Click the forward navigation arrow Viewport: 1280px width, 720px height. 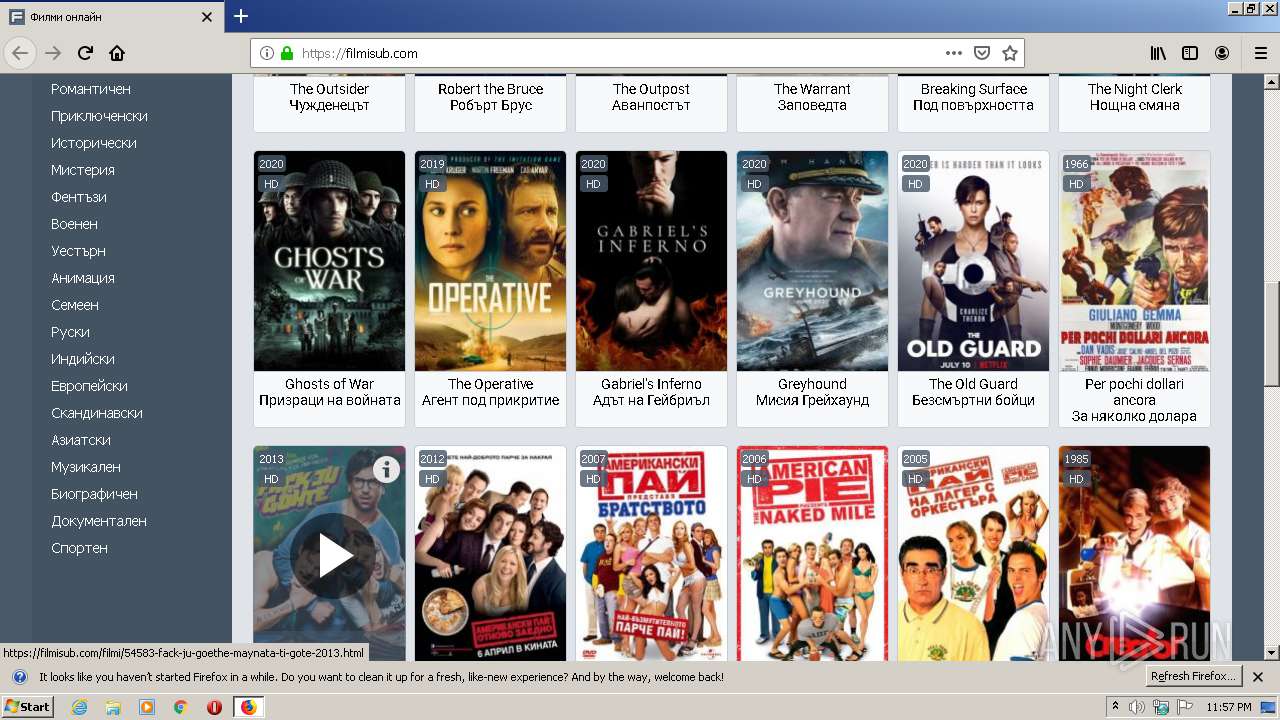pos(53,53)
